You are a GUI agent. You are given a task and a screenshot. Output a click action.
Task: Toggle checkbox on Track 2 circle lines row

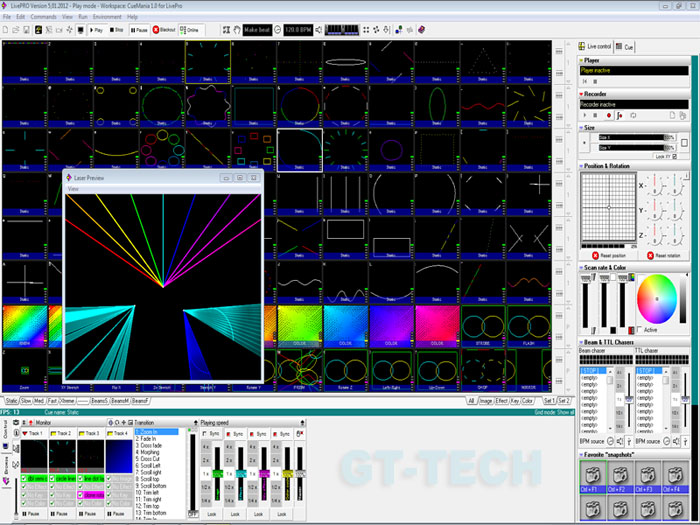coord(52,479)
